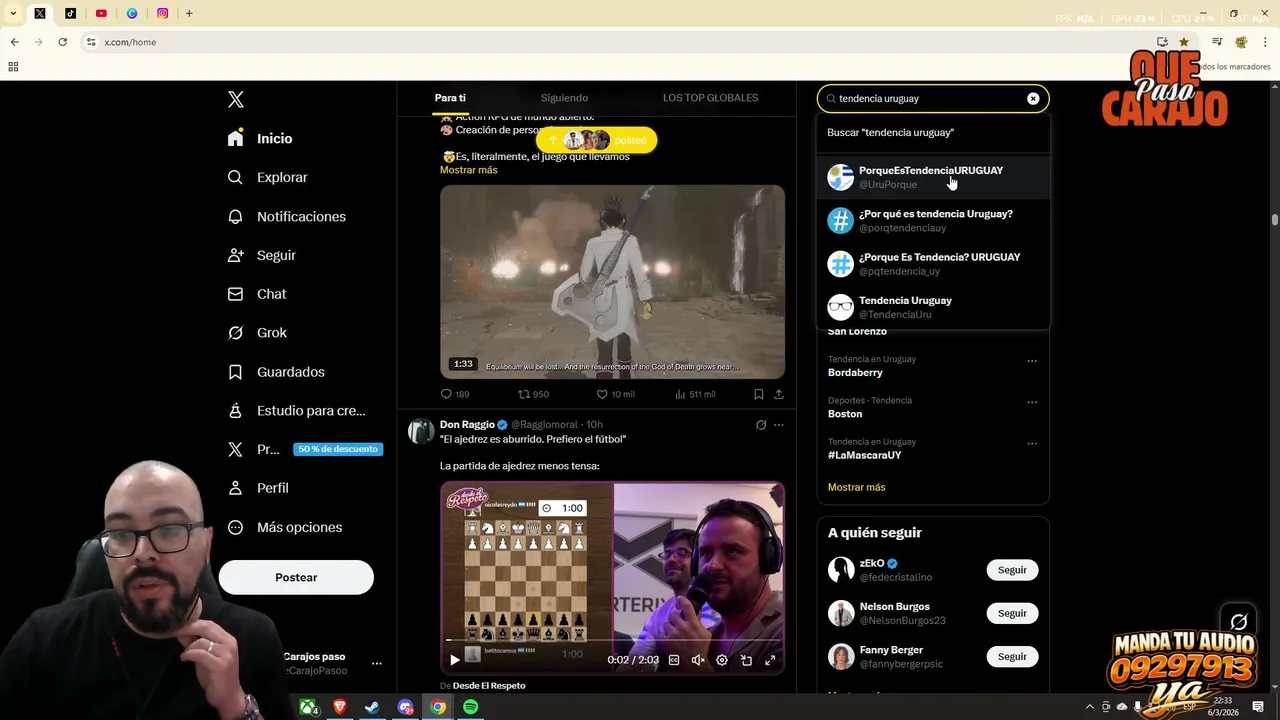Select Buscar "tendencia uruguay" suggestion
The width and height of the screenshot is (1280, 720).
[933, 132]
